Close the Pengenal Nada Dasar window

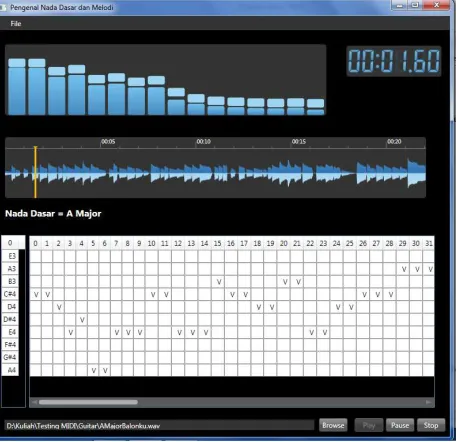437,5
